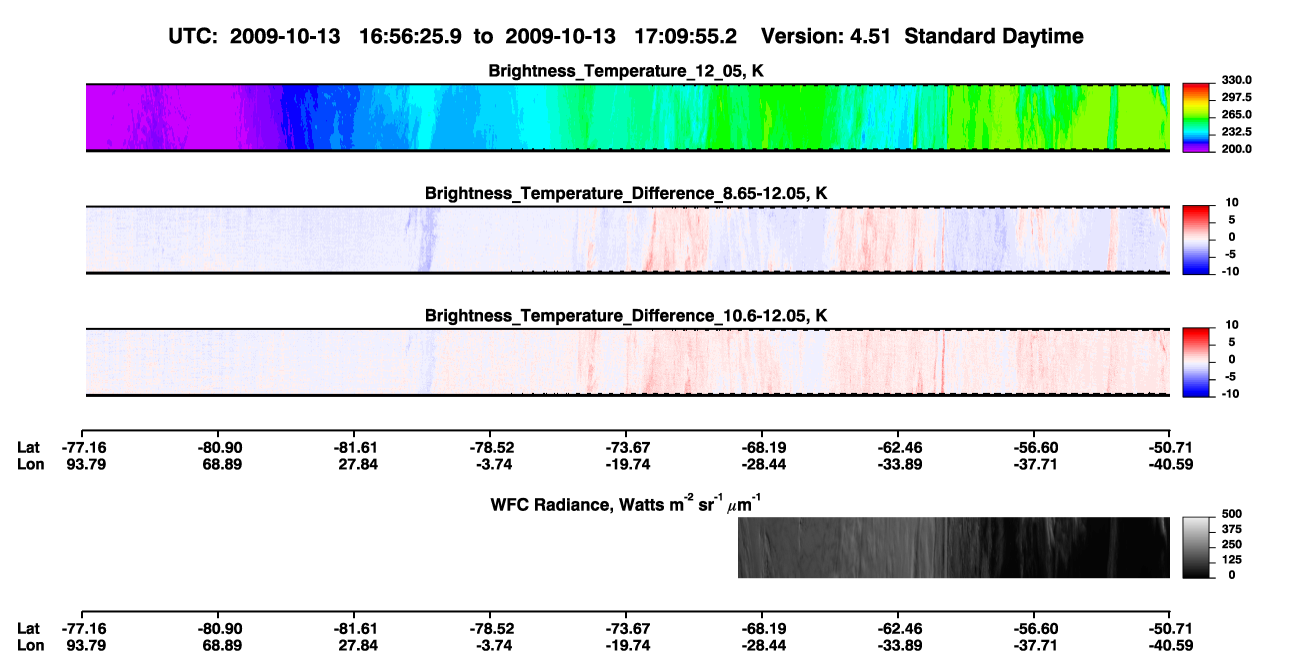The height and width of the screenshot is (667, 1300).
Task: Click lower axis tick label -73.67 latitude
Action: pos(624,629)
